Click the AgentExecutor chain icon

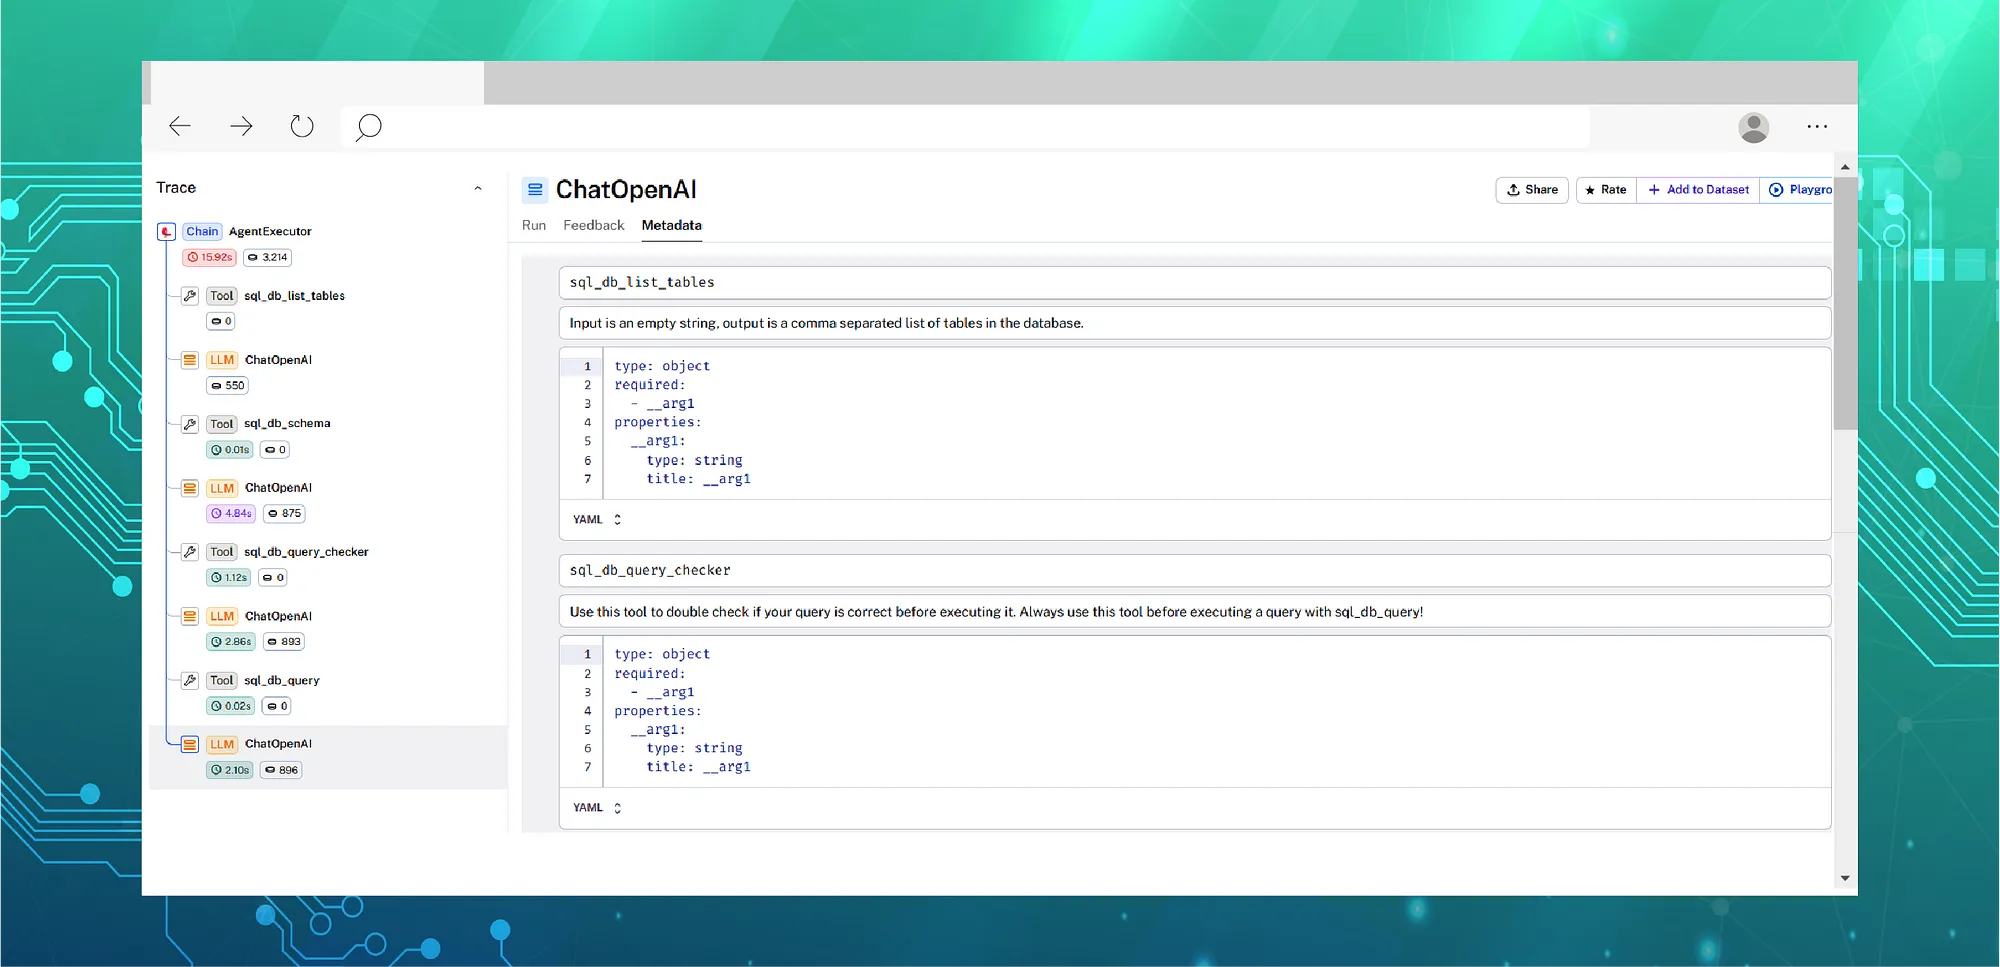[x=167, y=231]
